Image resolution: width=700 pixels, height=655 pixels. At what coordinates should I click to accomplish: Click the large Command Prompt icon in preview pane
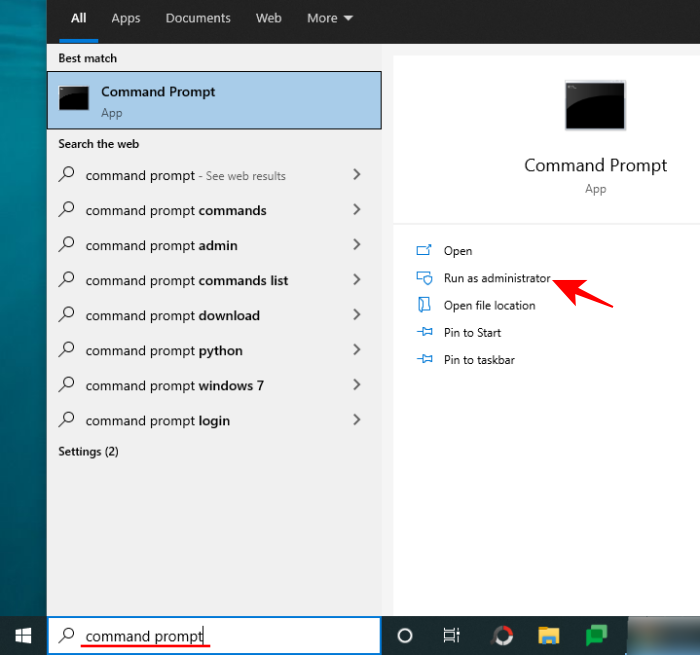(x=595, y=106)
